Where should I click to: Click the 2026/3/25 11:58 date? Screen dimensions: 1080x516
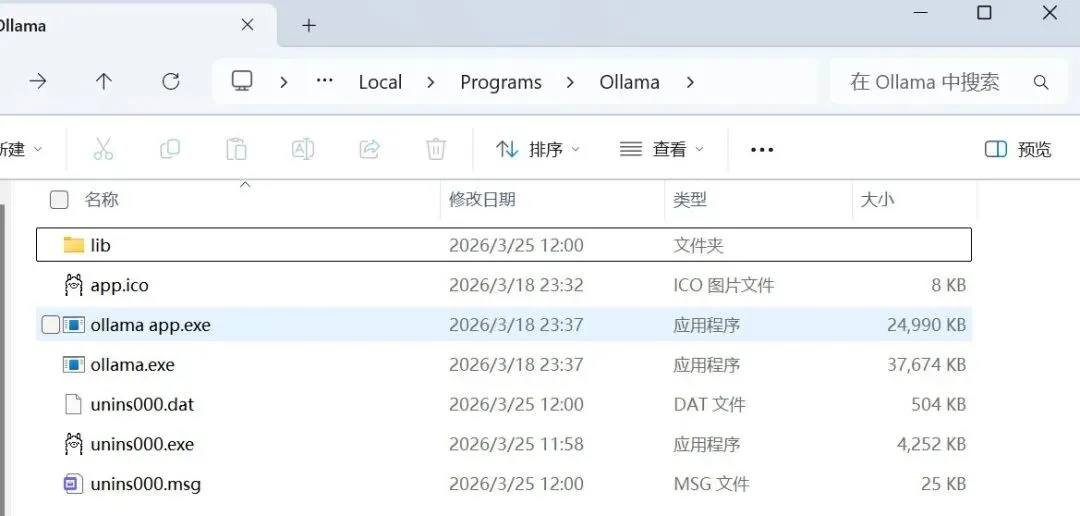(516, 445)
